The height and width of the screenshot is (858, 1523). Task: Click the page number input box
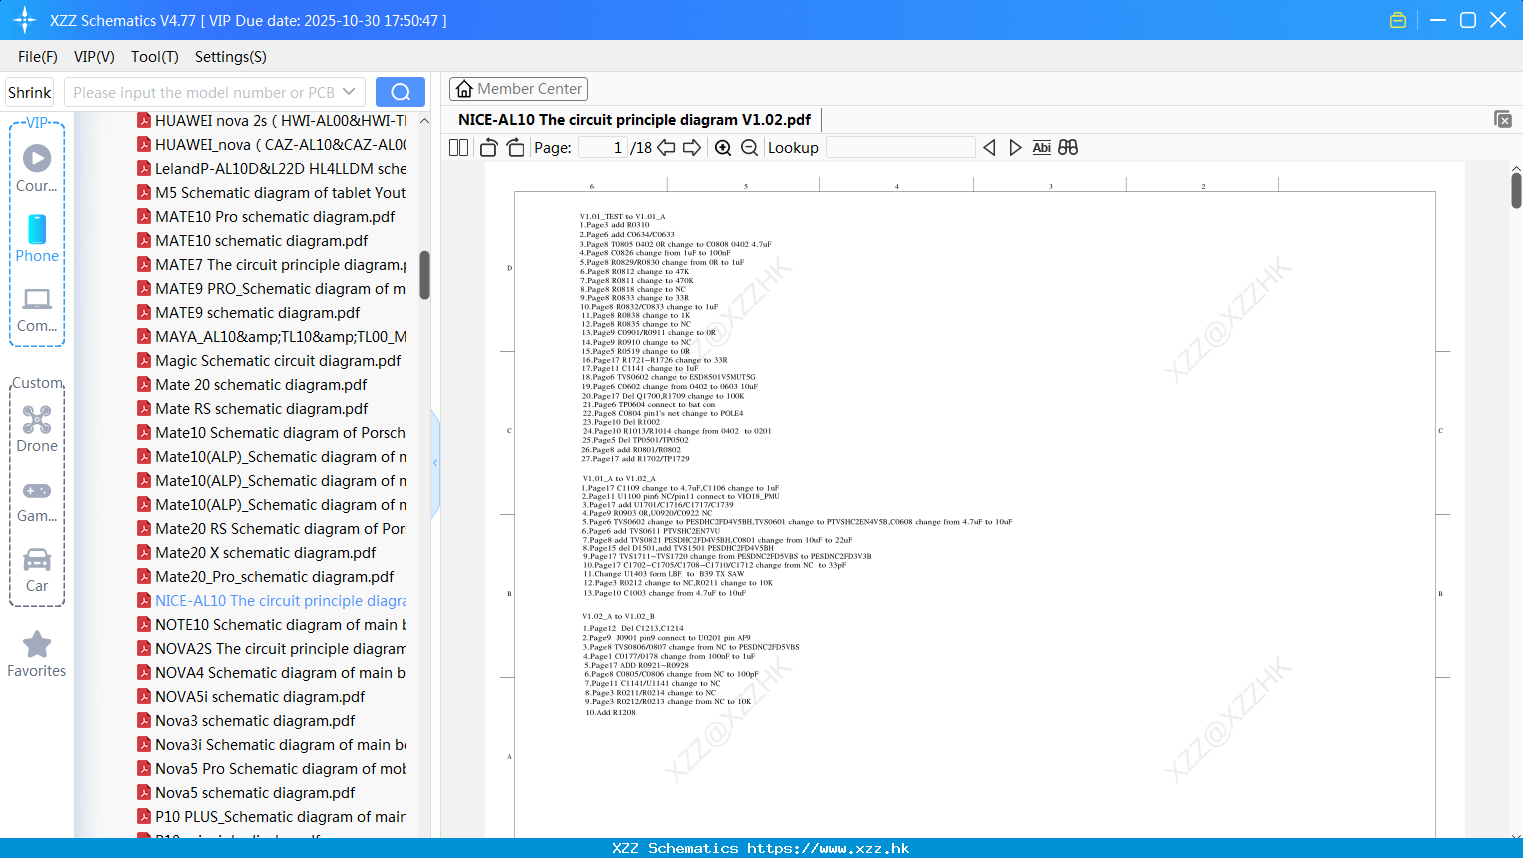tap(603, 148)
